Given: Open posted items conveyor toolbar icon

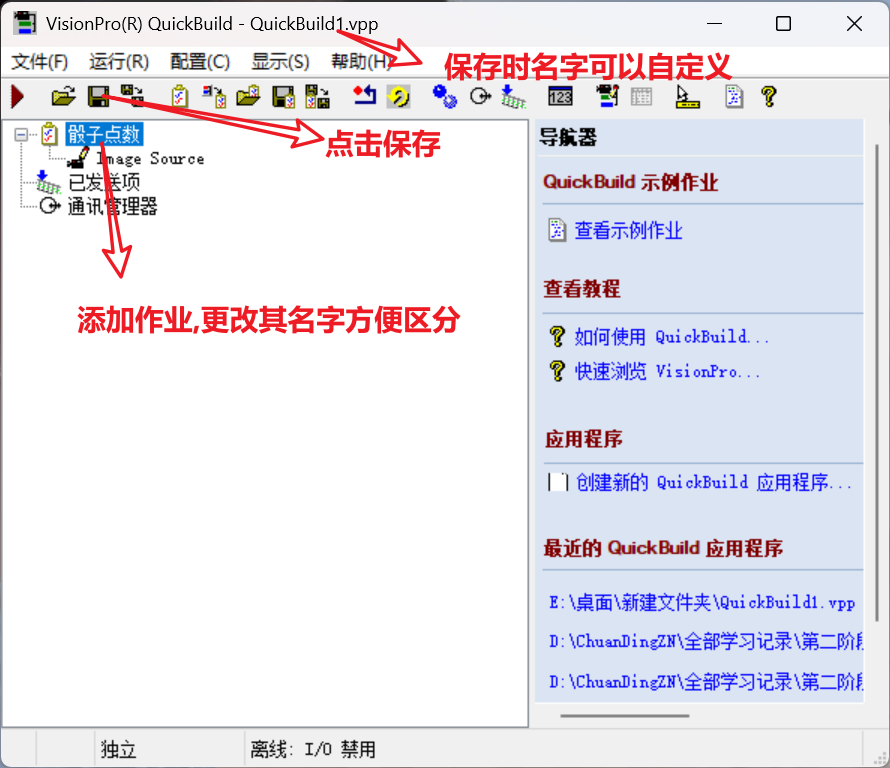Looking at the screenshot, I should [x=514, y=96].
